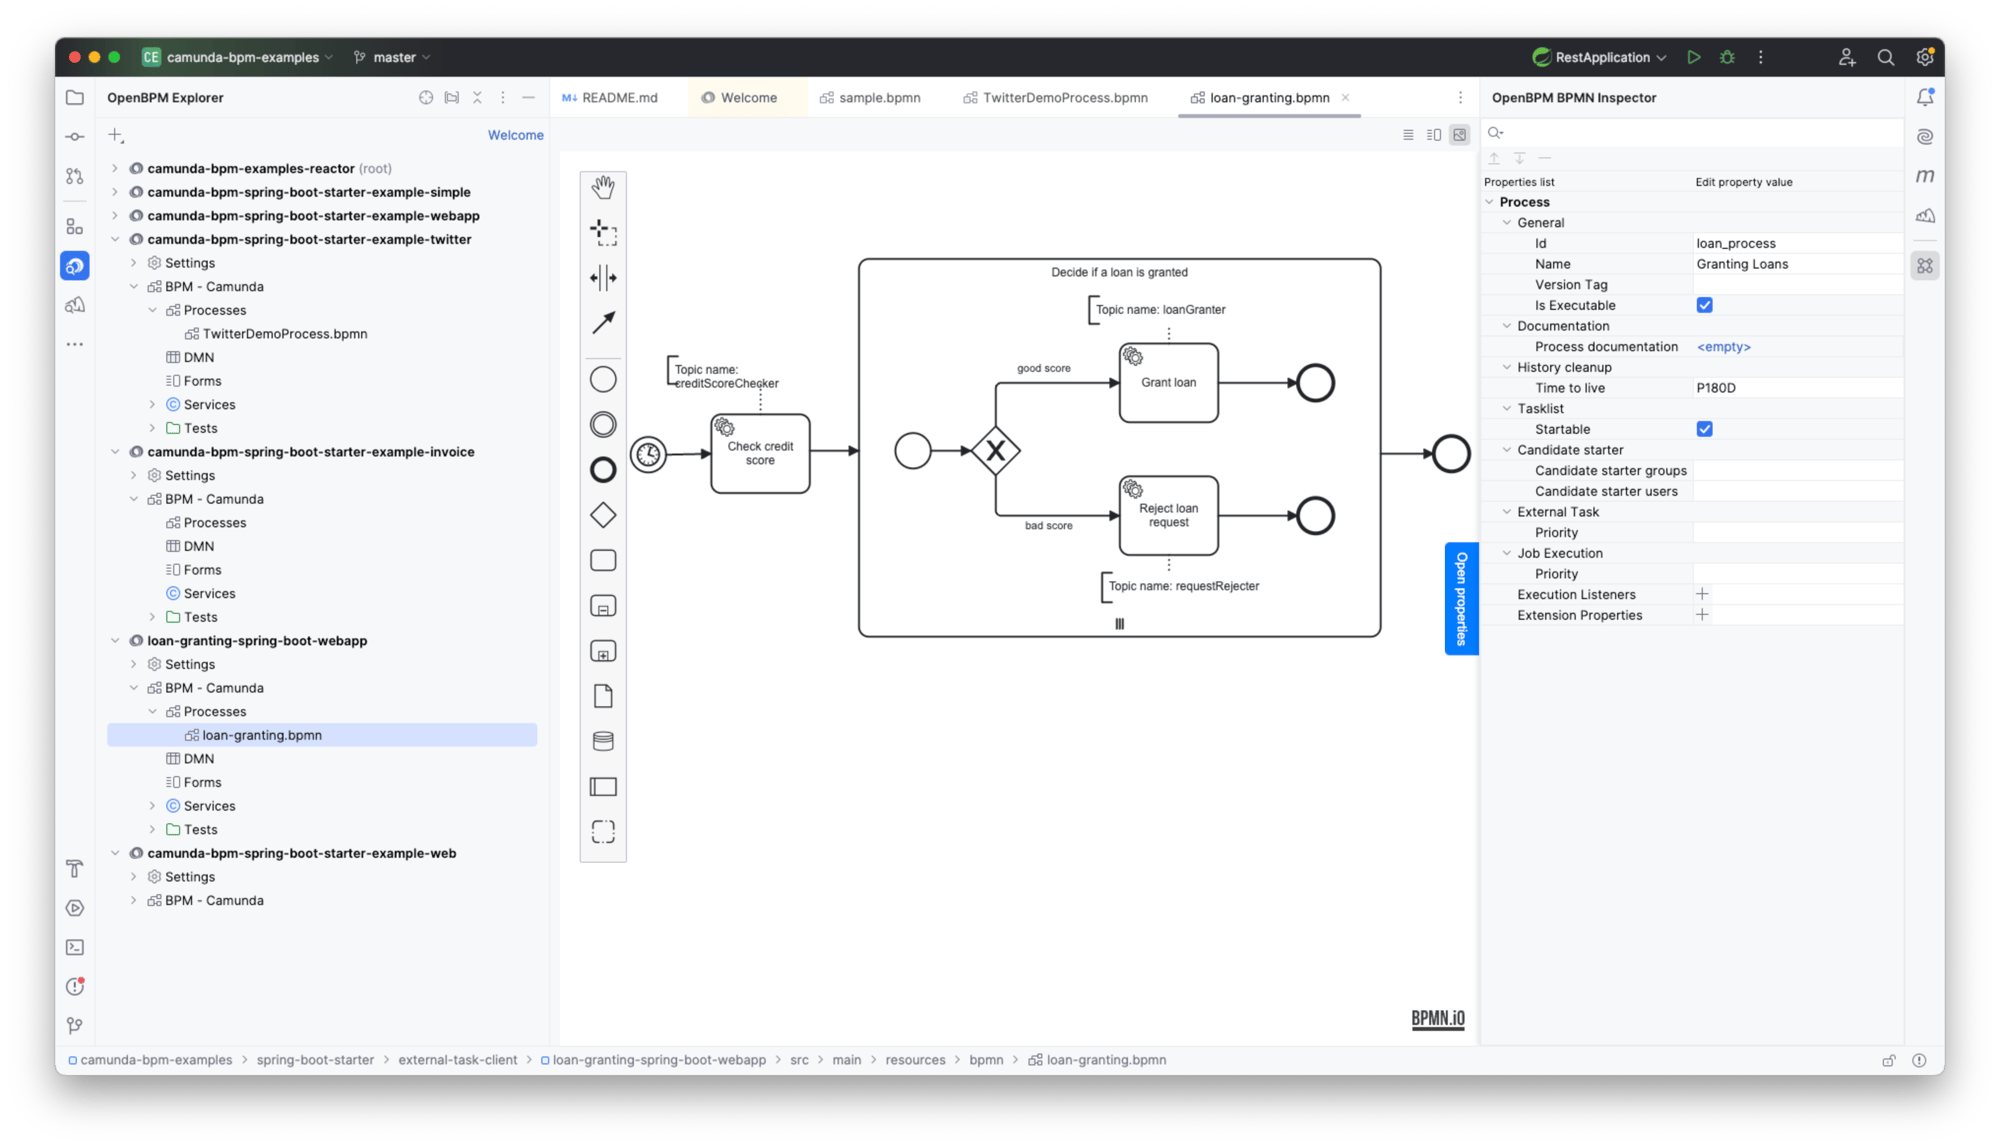Select the Global Connect arrow tool
The image size is (2000, 1148).
click(x=603, y=323)
